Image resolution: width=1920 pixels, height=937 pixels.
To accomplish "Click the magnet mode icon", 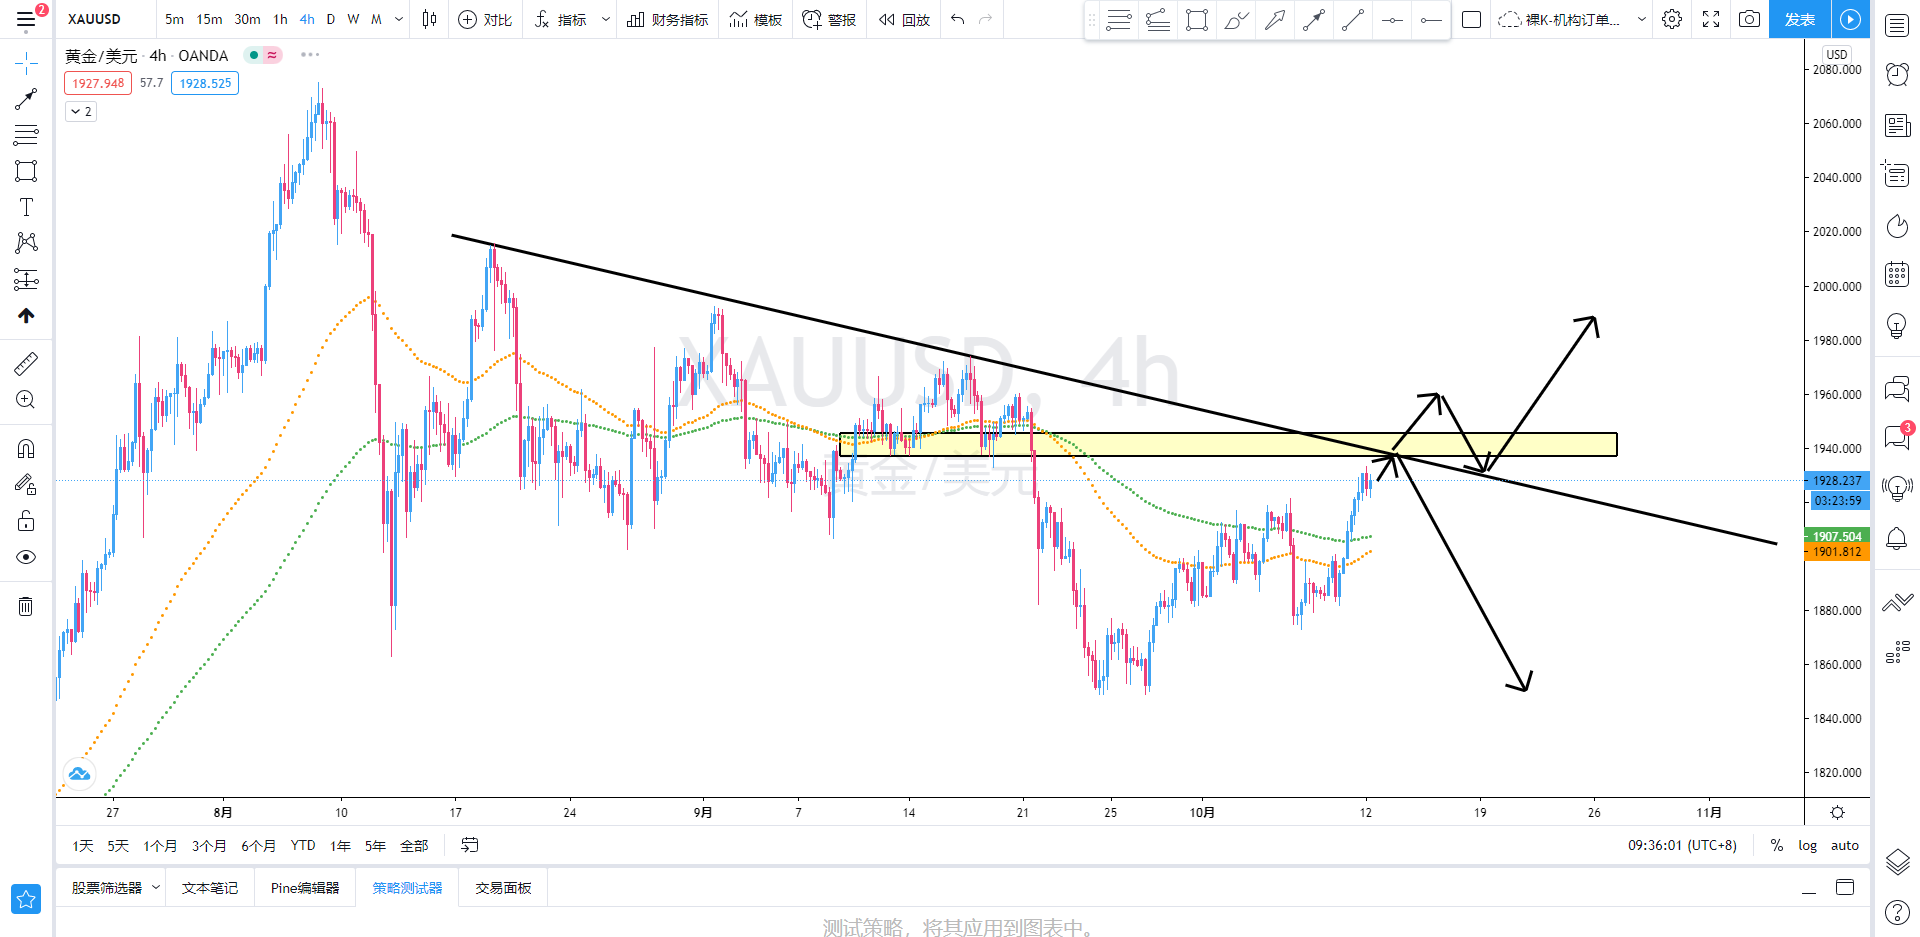I will pos(26,448).
